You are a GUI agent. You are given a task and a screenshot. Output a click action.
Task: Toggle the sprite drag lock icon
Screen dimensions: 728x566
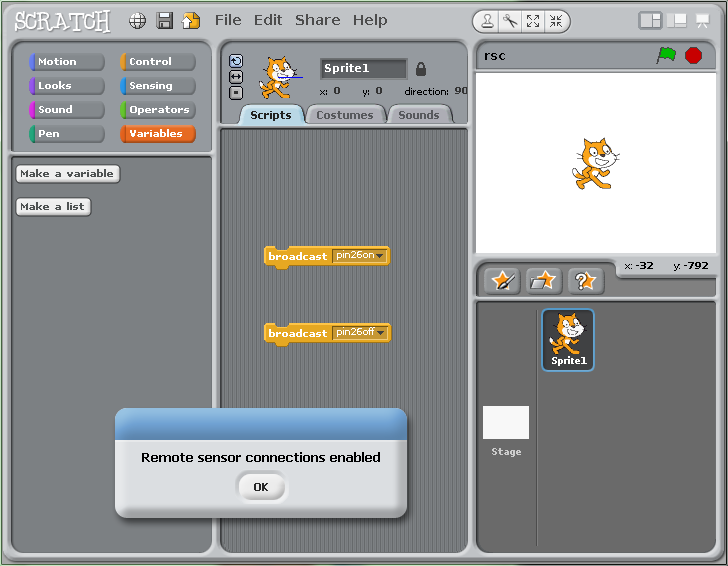[421, 69]
